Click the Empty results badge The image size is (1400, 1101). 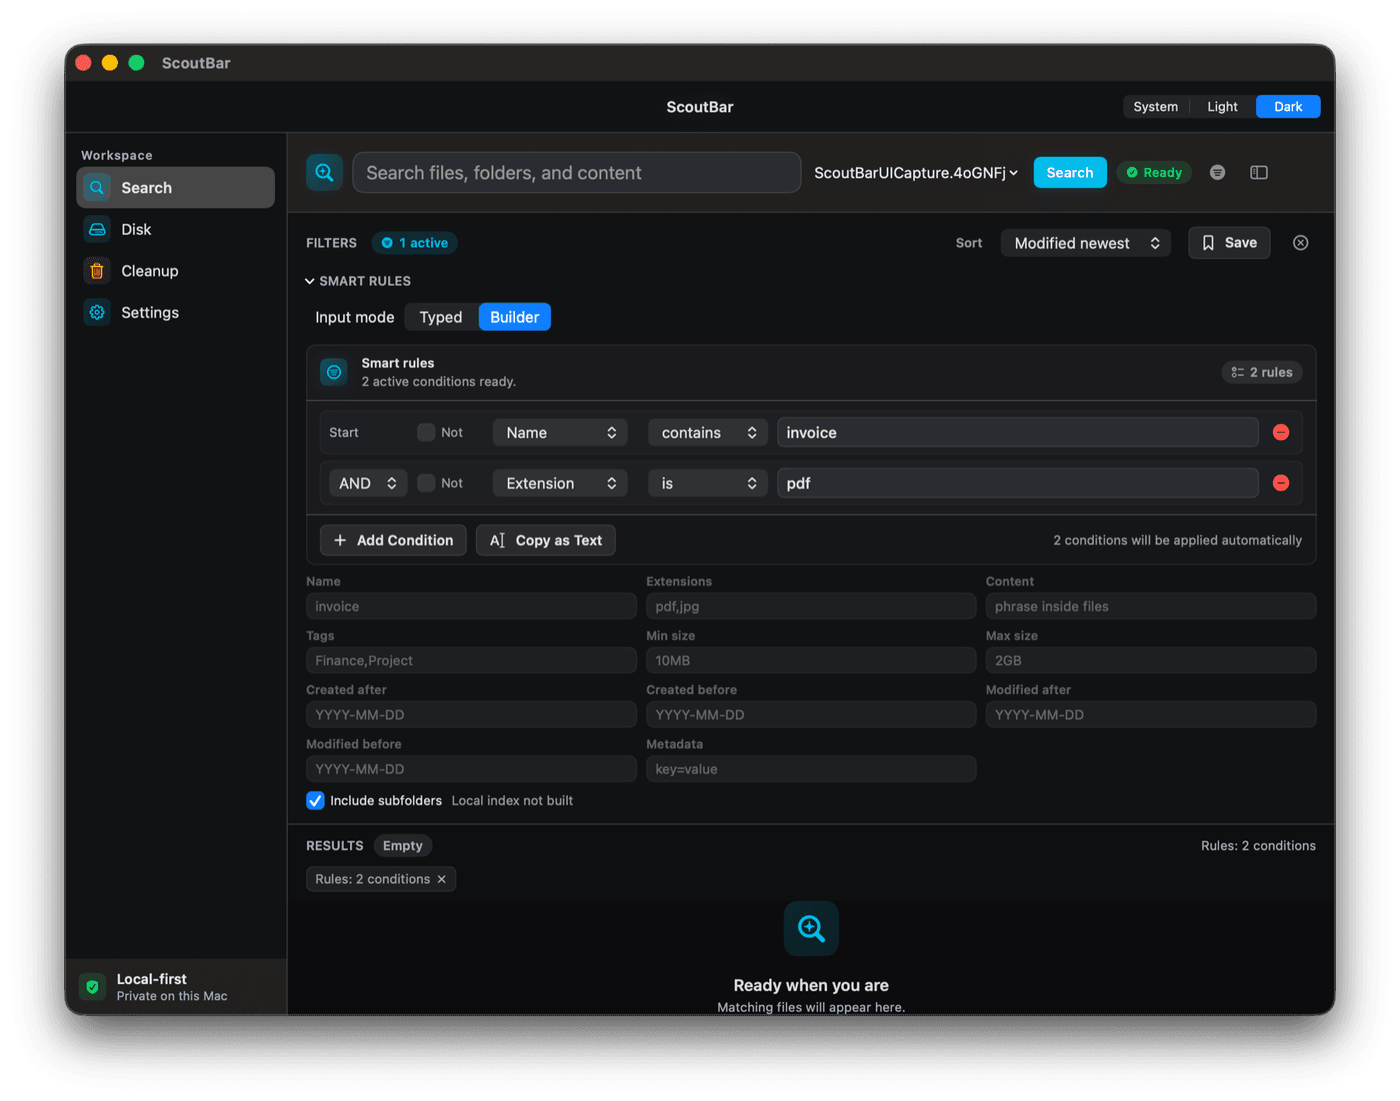(403, 845)
